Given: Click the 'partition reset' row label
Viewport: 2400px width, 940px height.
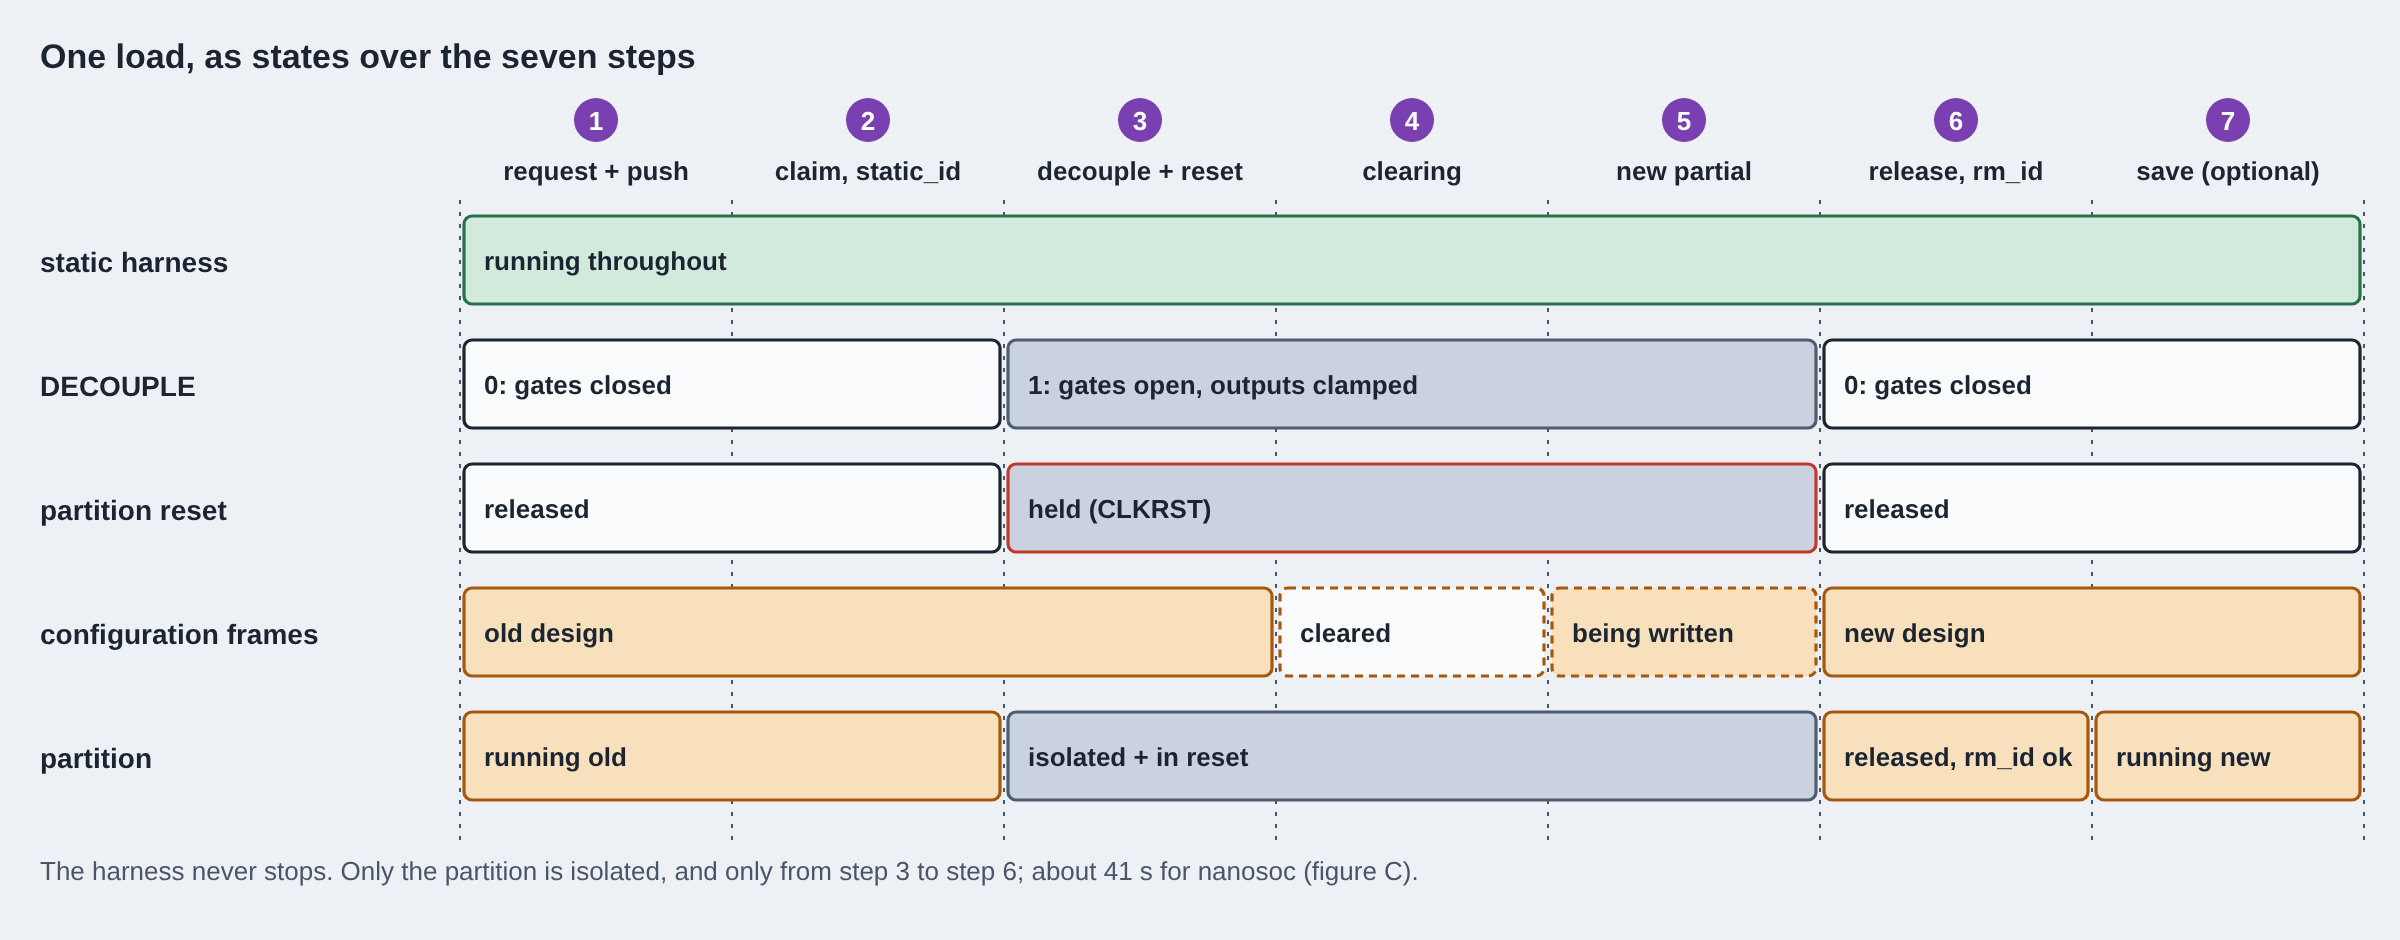Looking at the screenshot, I should (x=133, y=510).
